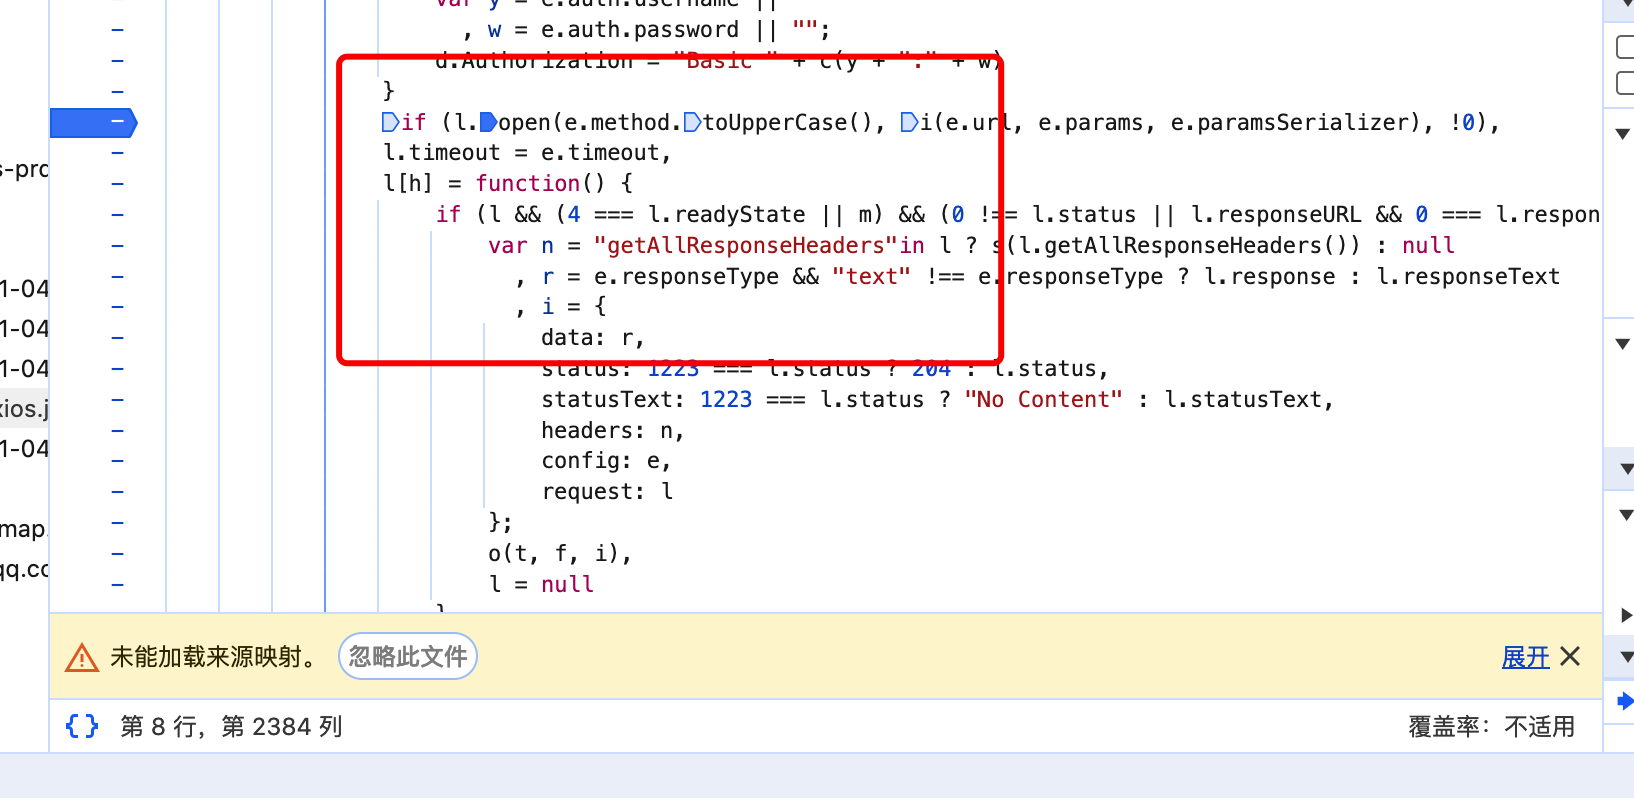Click the pretty-print curly braces icon
The width and height of the screenshot is (1634, 798).
[x=82, y=726]
